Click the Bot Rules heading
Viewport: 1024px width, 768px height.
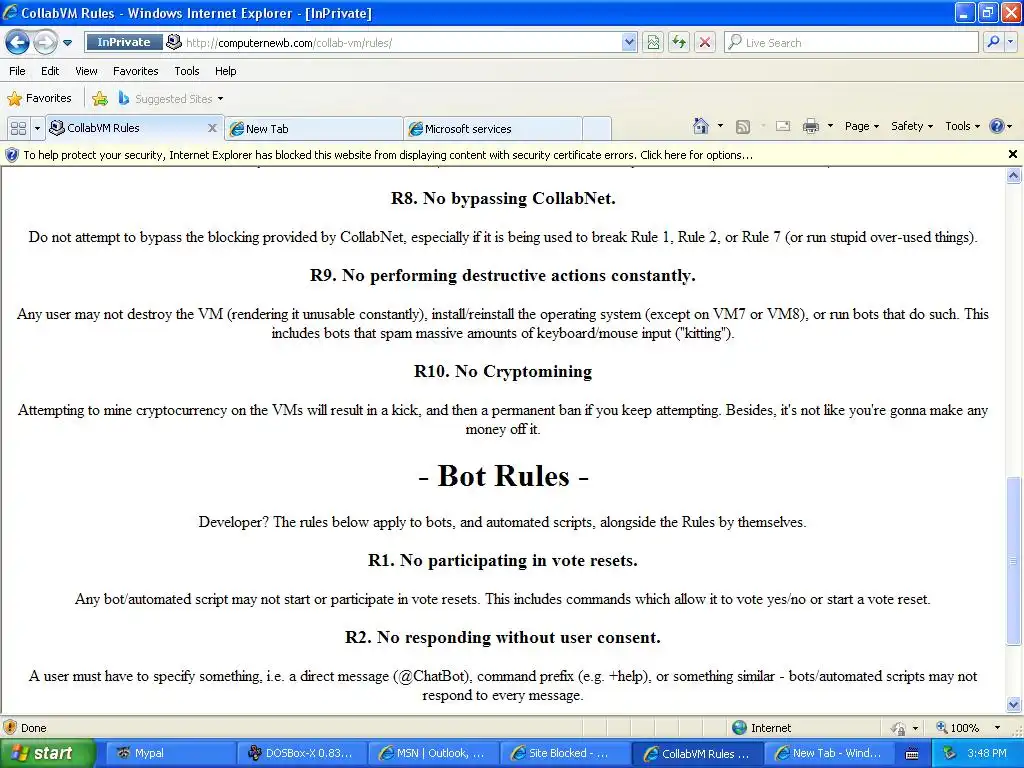(x=503, y=476)
